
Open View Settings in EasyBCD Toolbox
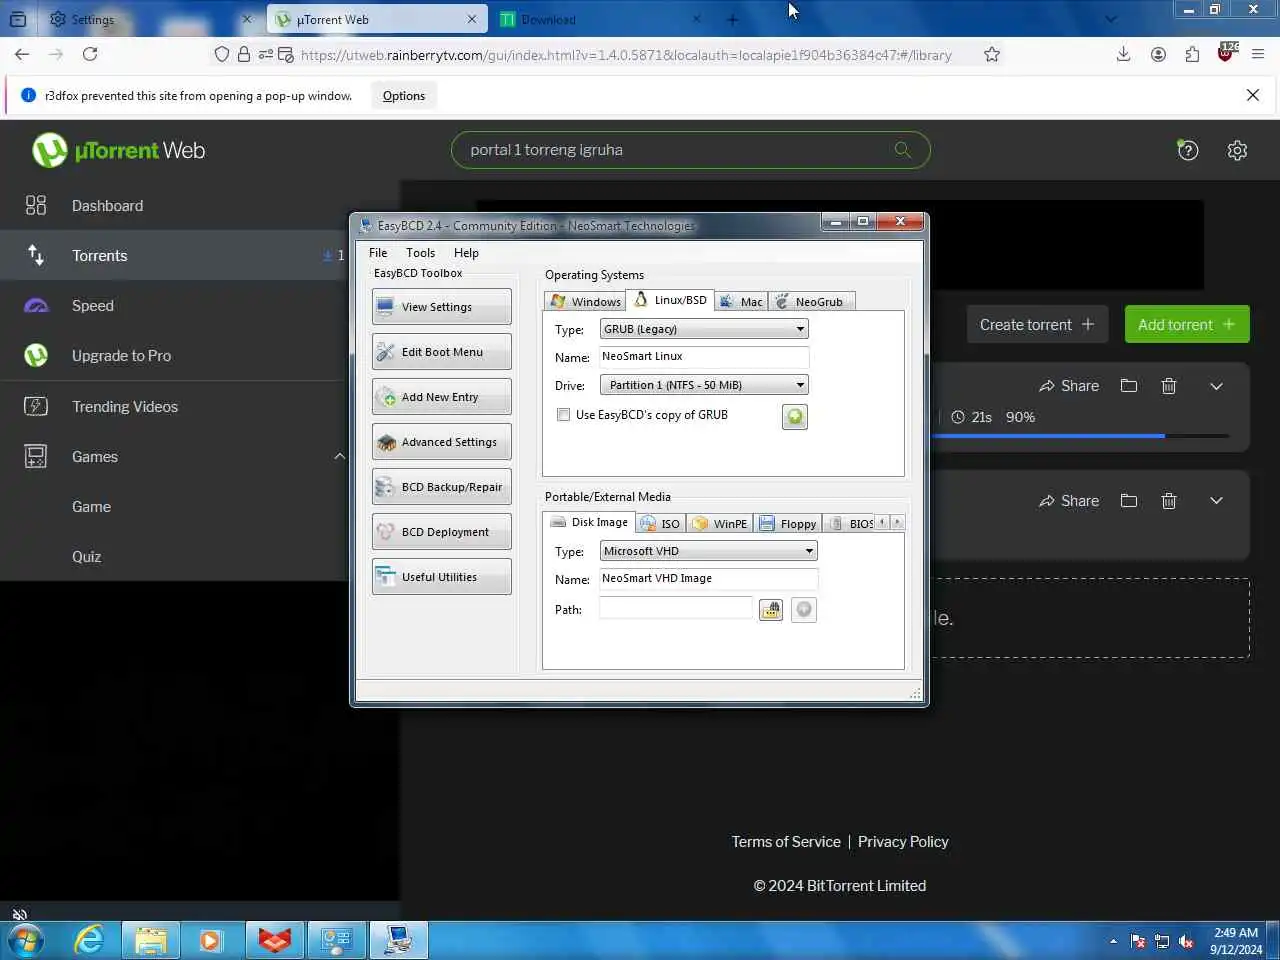click(441, 307)
